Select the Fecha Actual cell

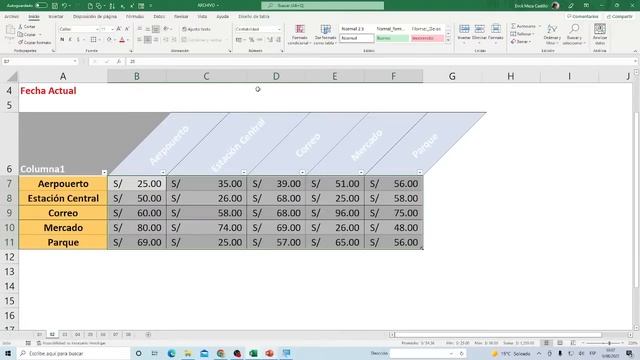(63, 91)
